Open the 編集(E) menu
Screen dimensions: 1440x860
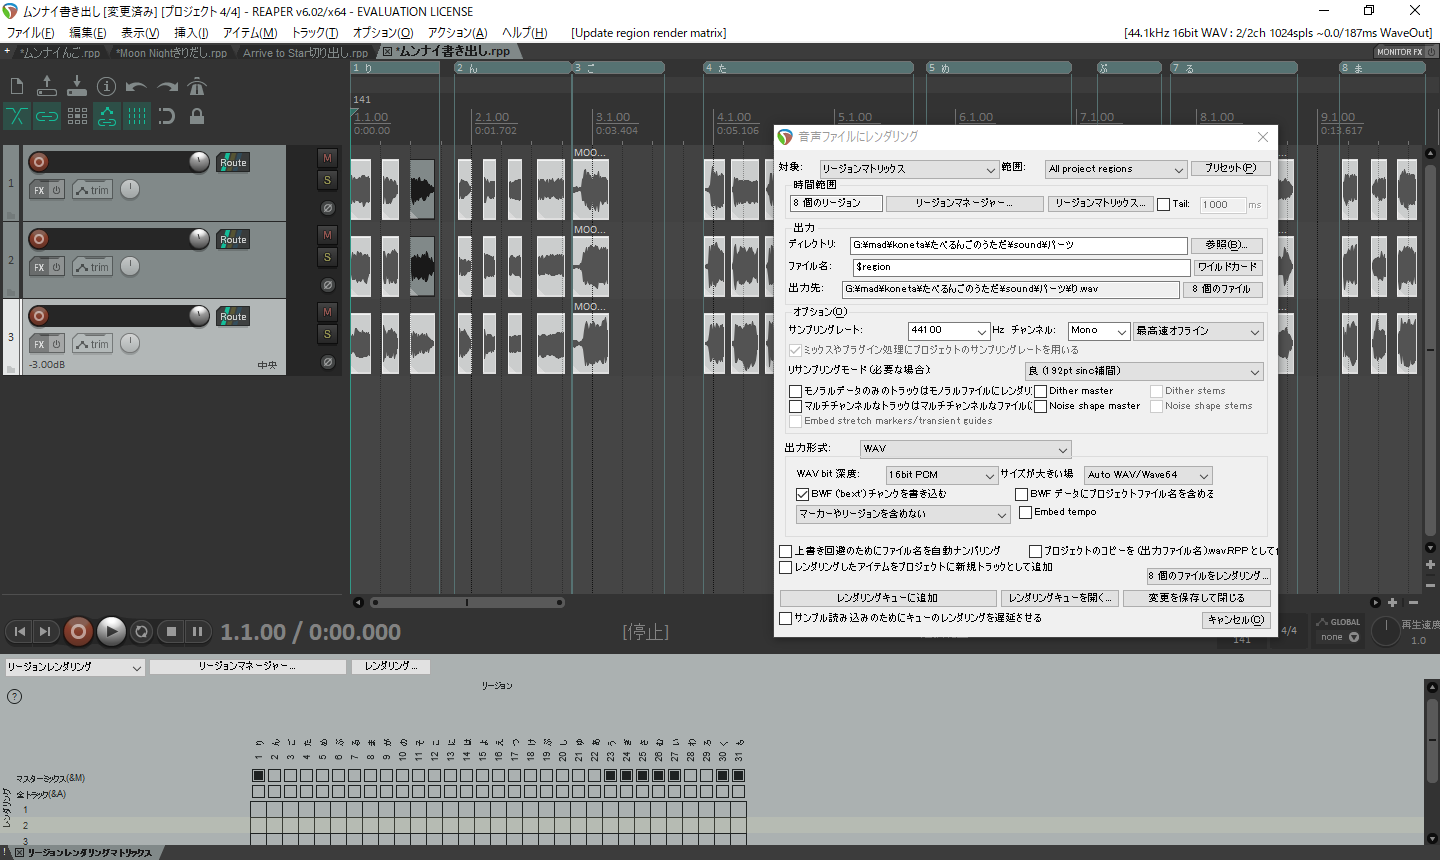point(88,33)
